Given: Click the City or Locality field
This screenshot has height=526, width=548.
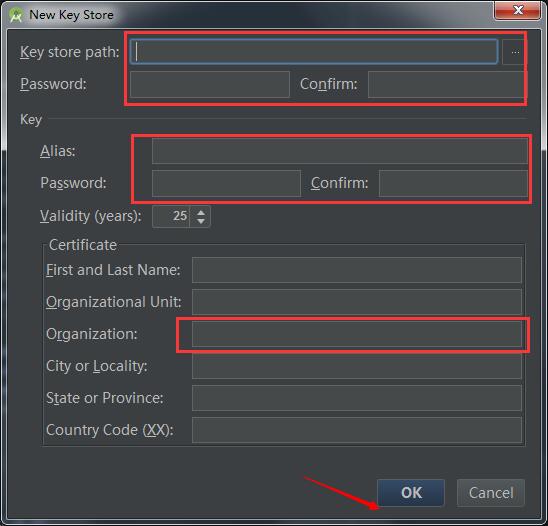Looking at the screenshot, I should point(357,366).
